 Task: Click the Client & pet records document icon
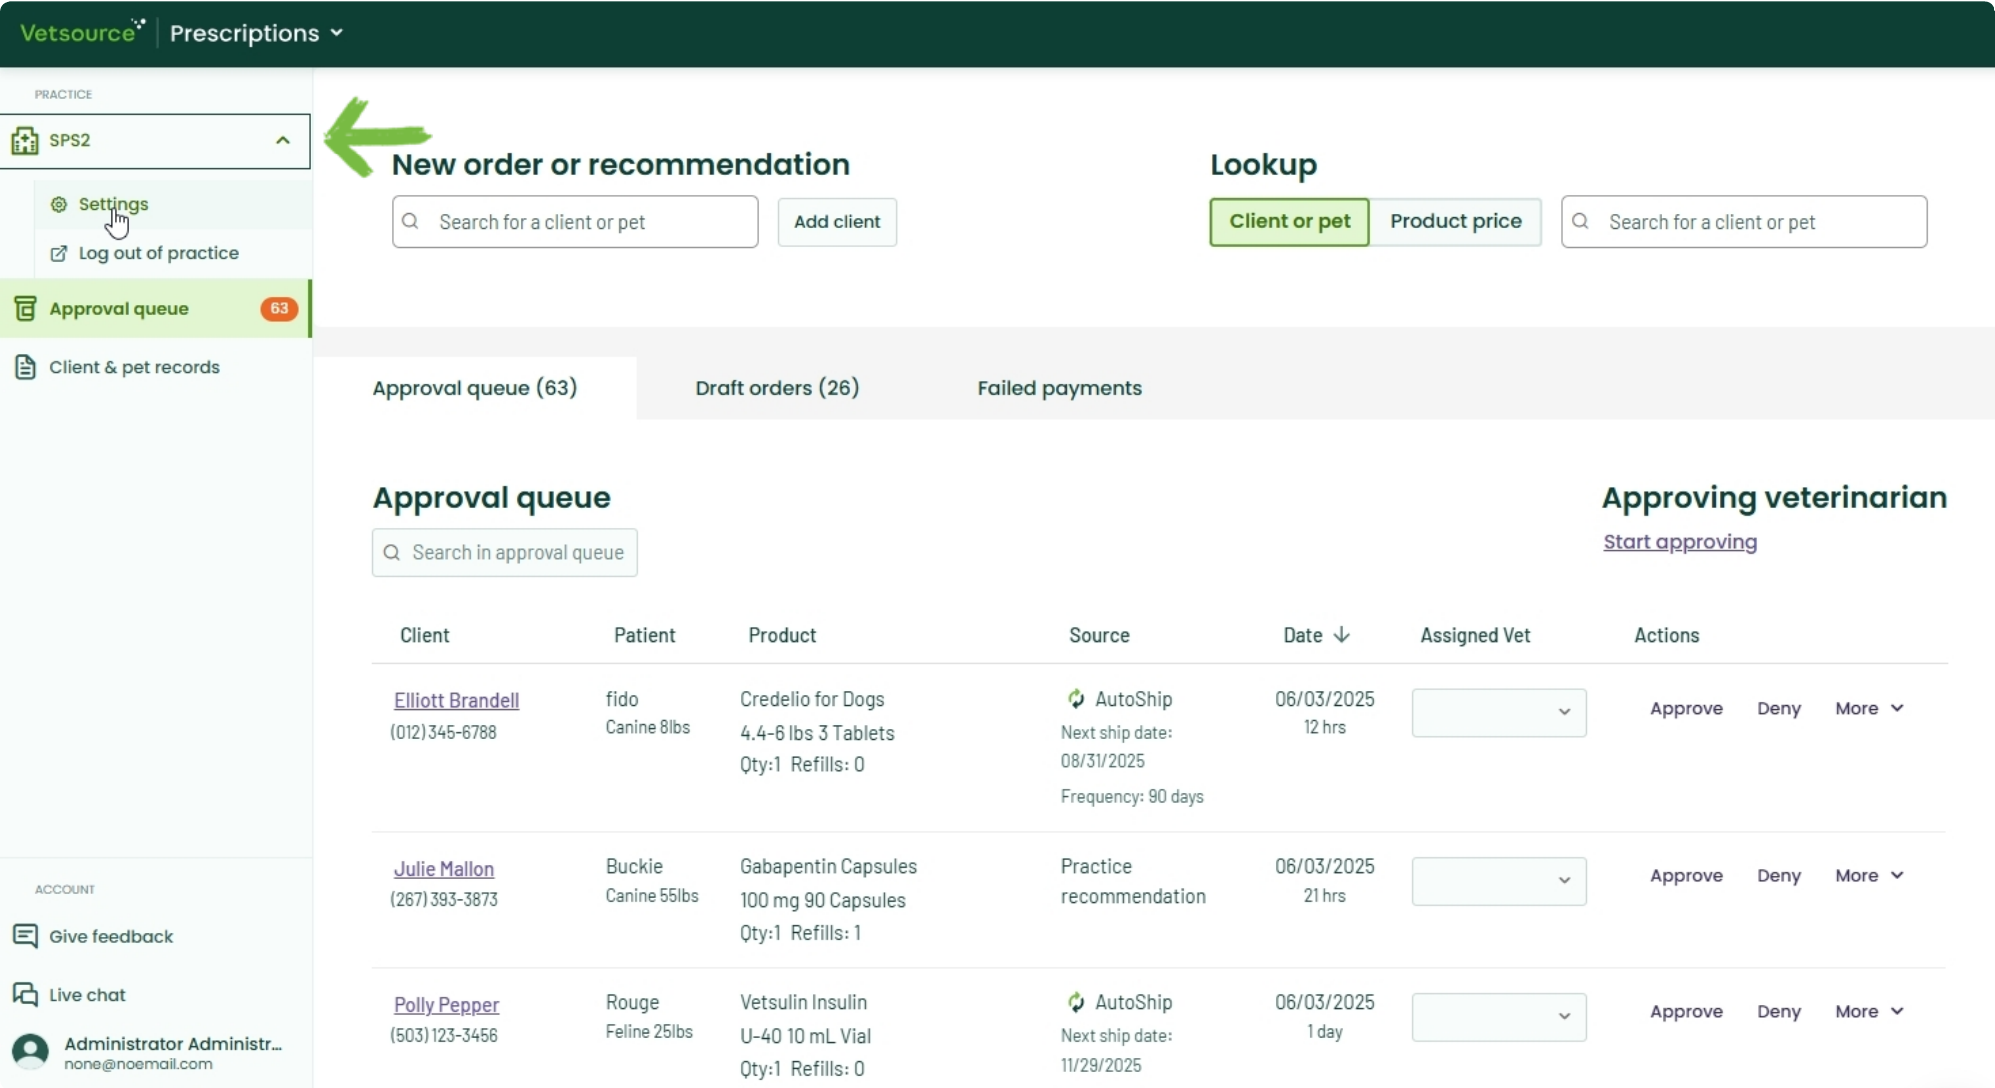(25, 367)
